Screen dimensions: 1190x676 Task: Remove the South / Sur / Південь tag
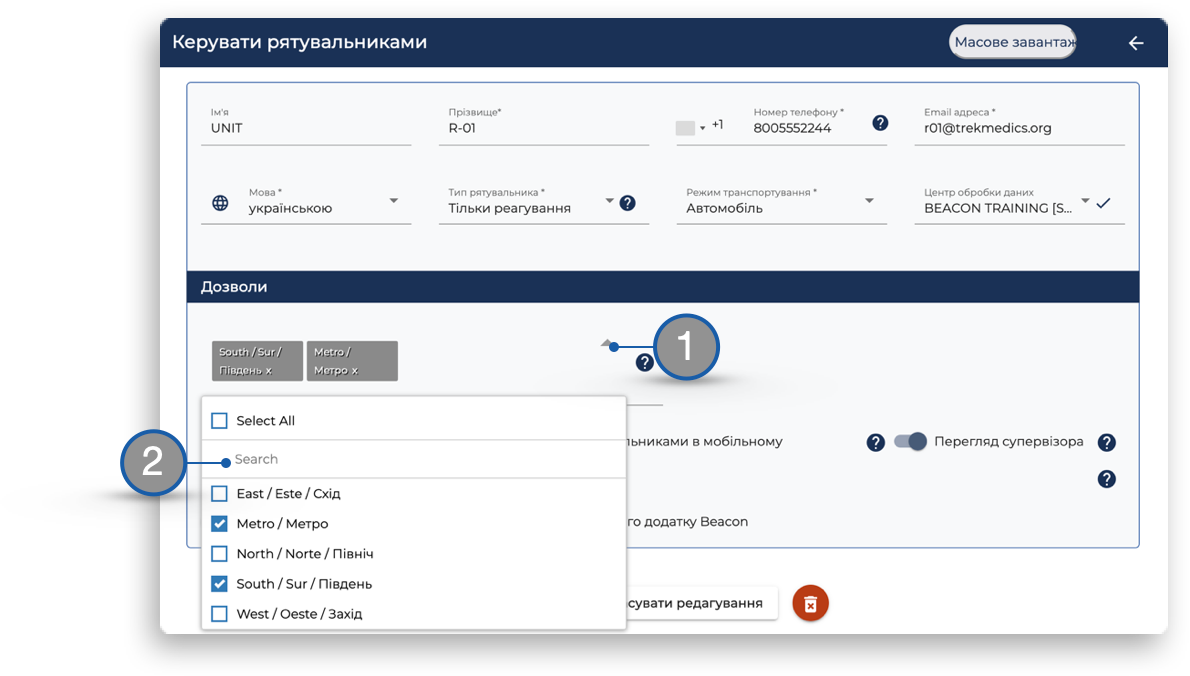[x=269, y=370]
